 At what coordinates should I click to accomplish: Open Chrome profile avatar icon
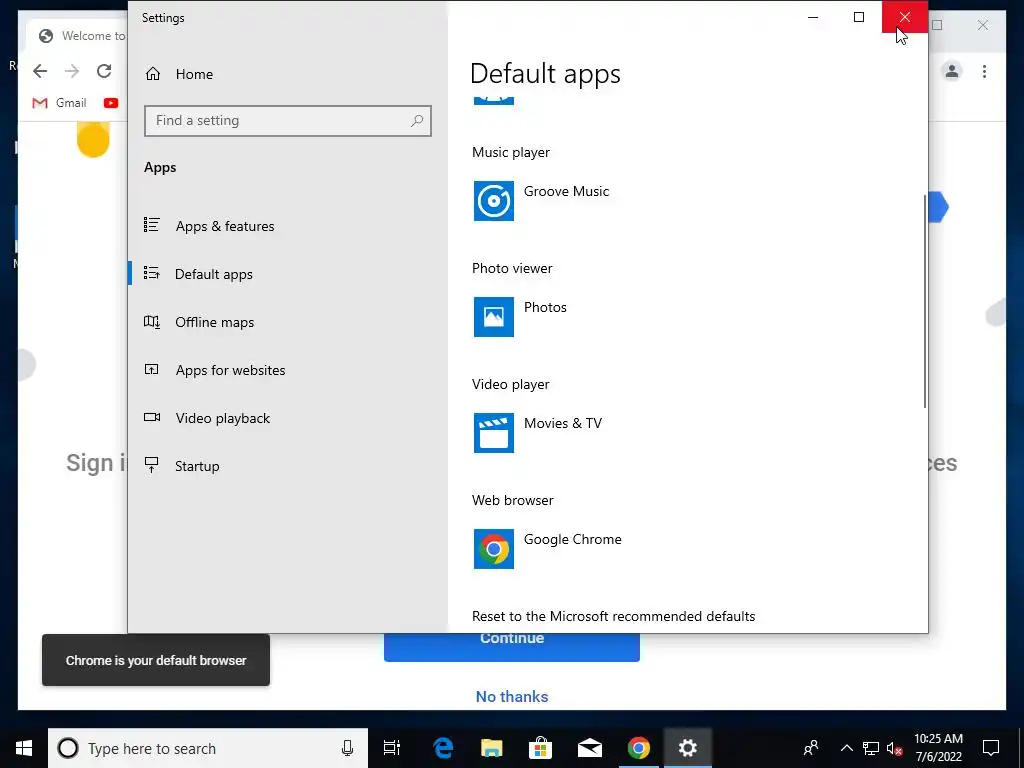pos(952,71)
